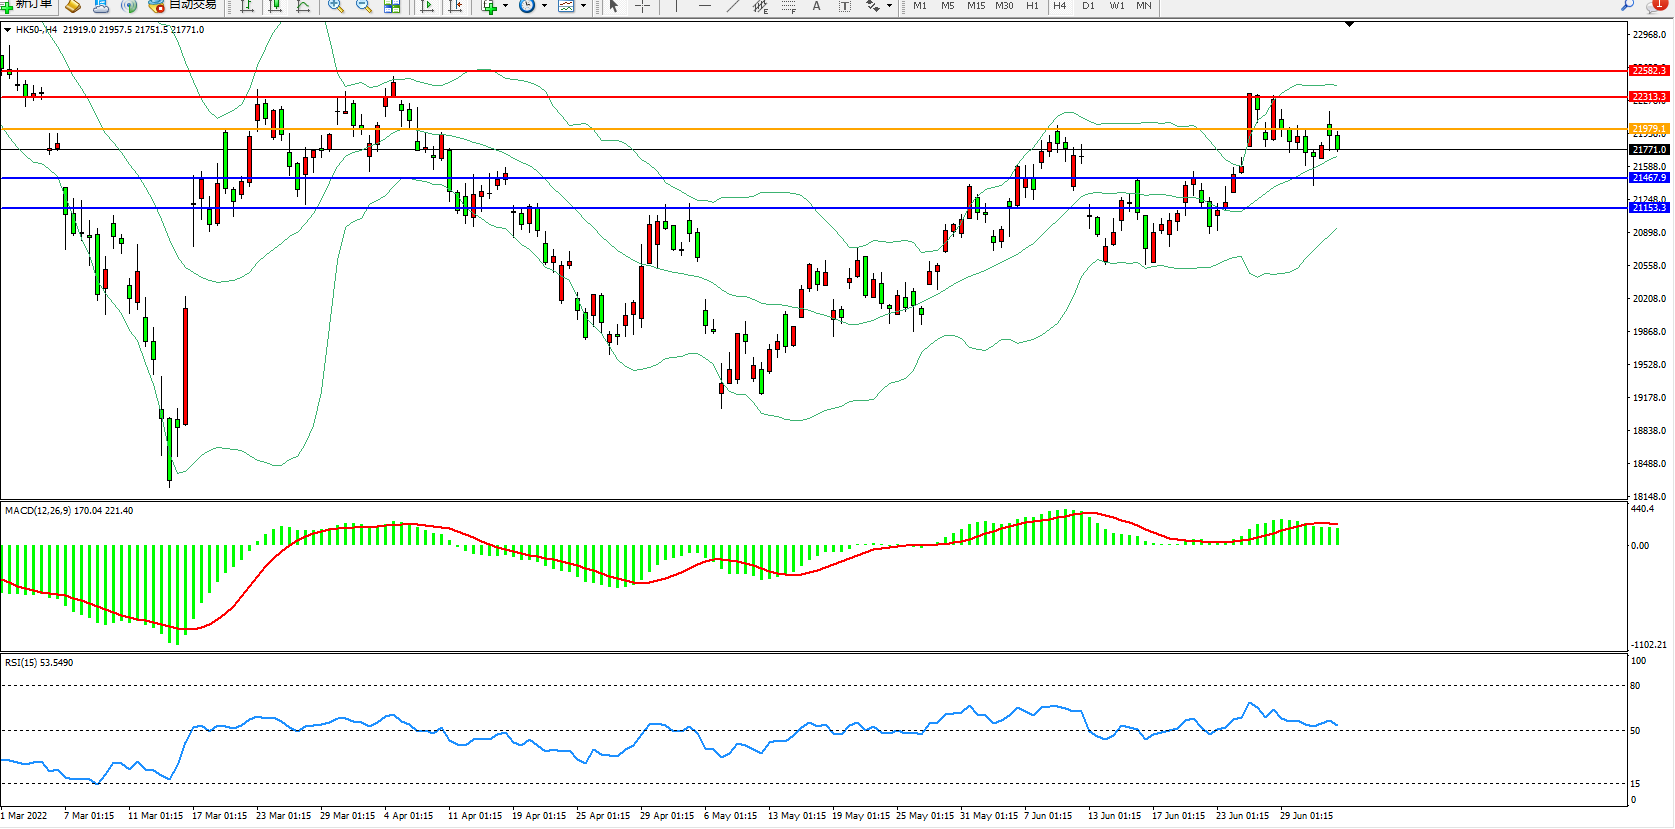Expand the chart templates dropdown arrow
1675x829 pixels.
(x=583, y=6)
